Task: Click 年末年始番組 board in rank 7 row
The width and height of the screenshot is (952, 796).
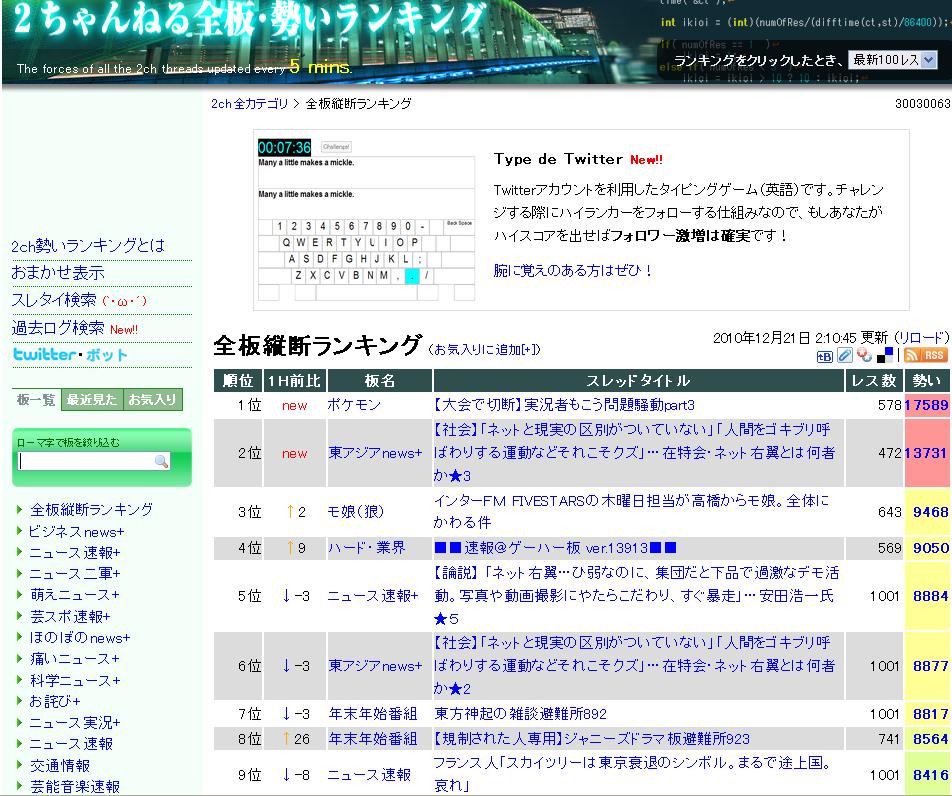Action: [373, 713]
